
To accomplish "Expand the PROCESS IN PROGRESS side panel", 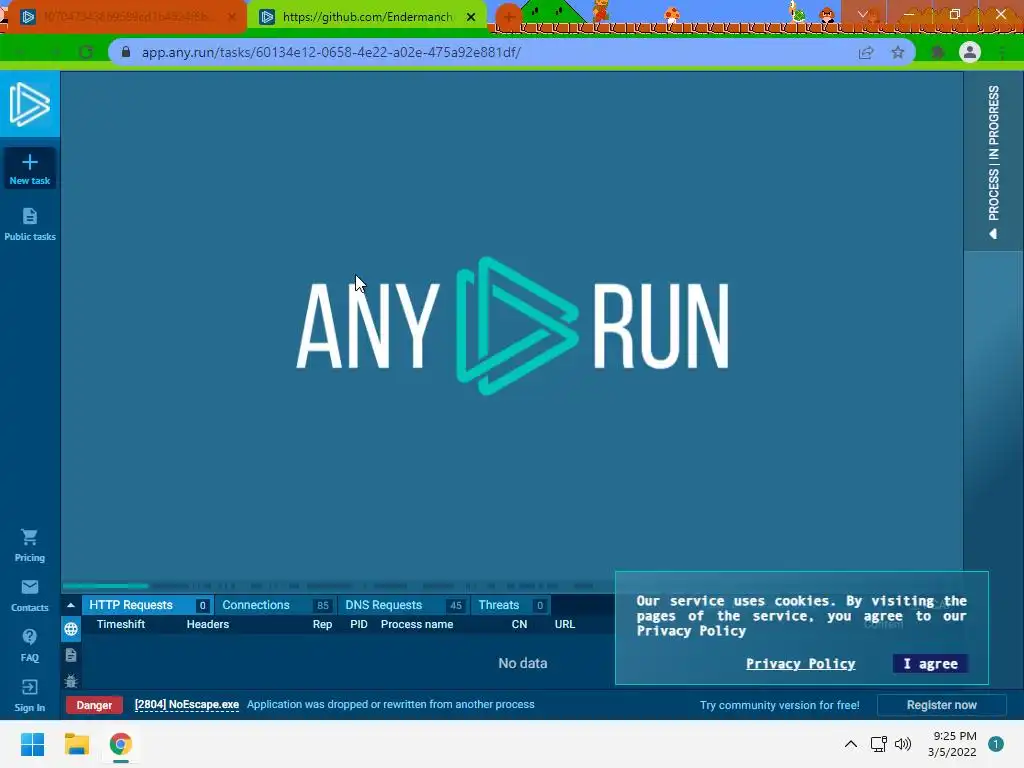I will point(993,161).
